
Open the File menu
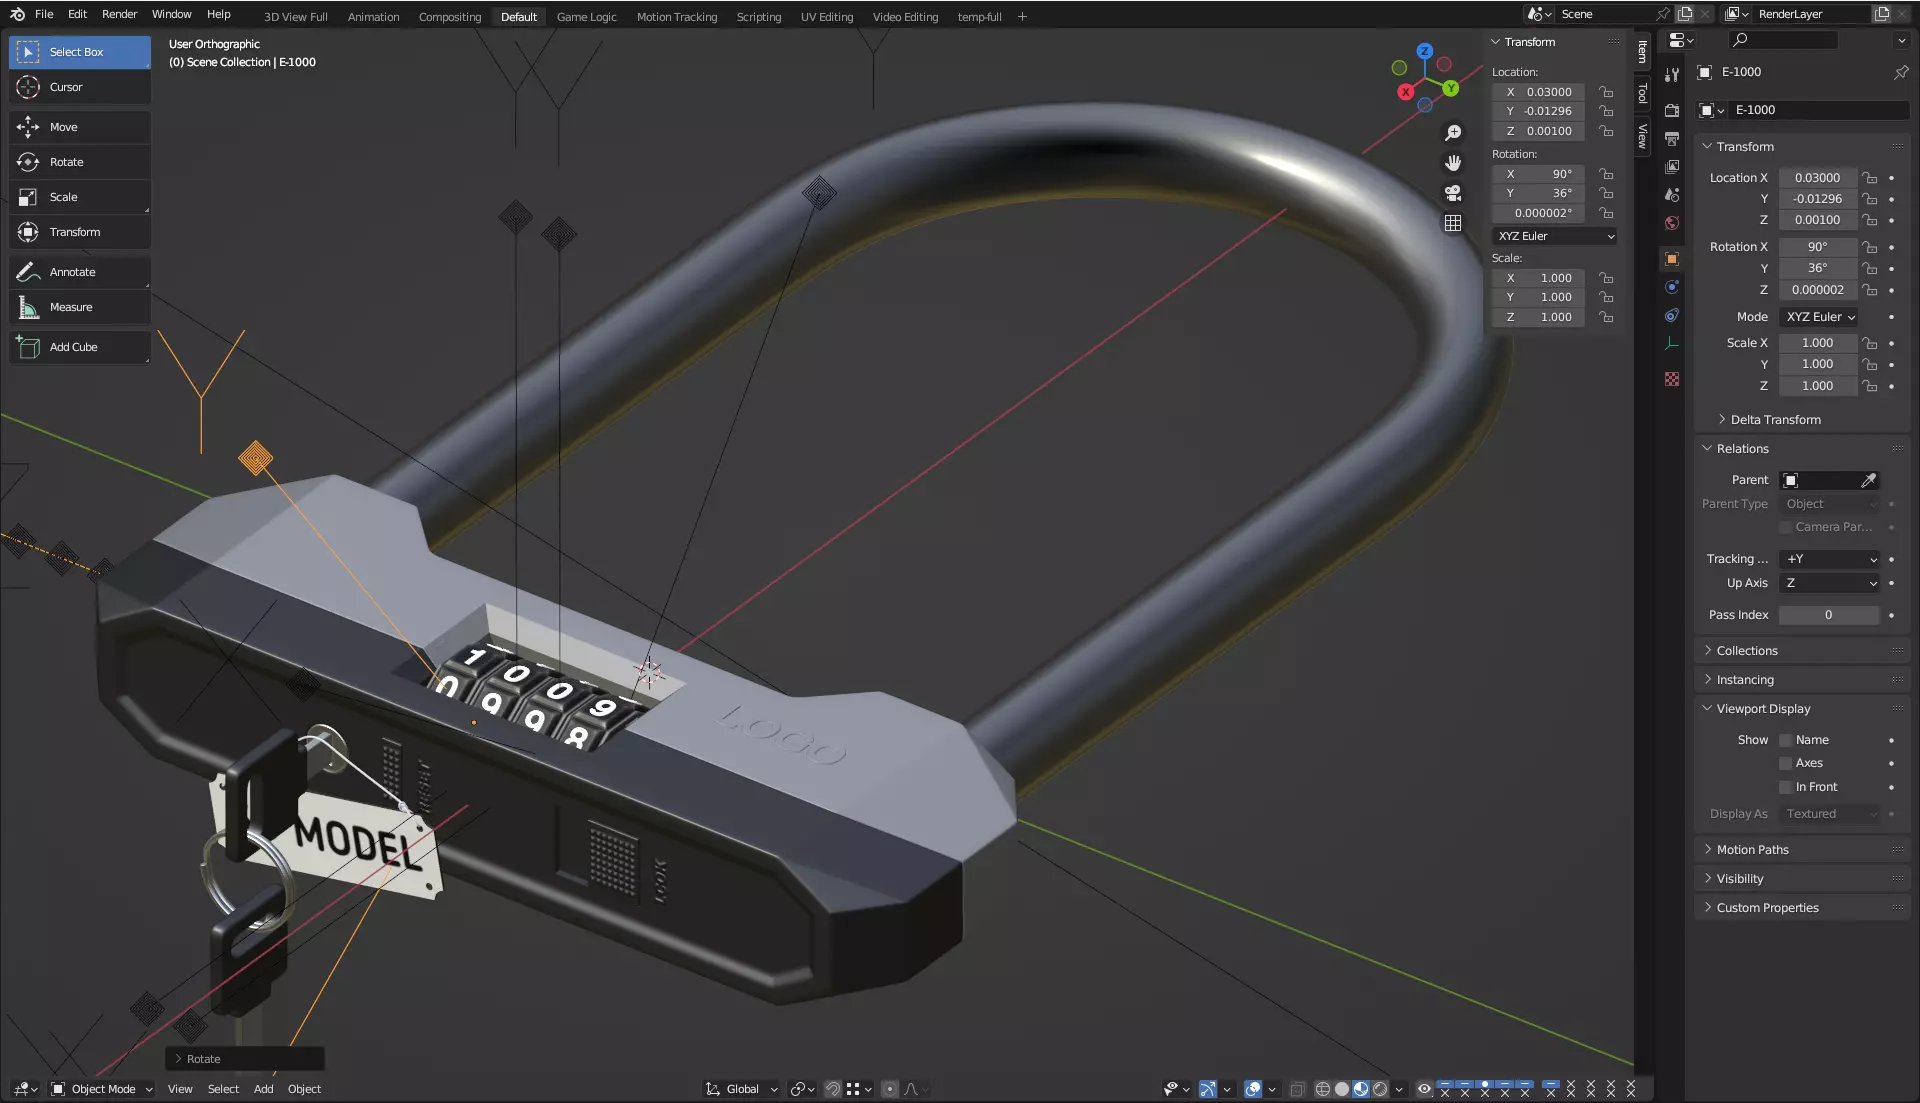[x=44, y=14]
